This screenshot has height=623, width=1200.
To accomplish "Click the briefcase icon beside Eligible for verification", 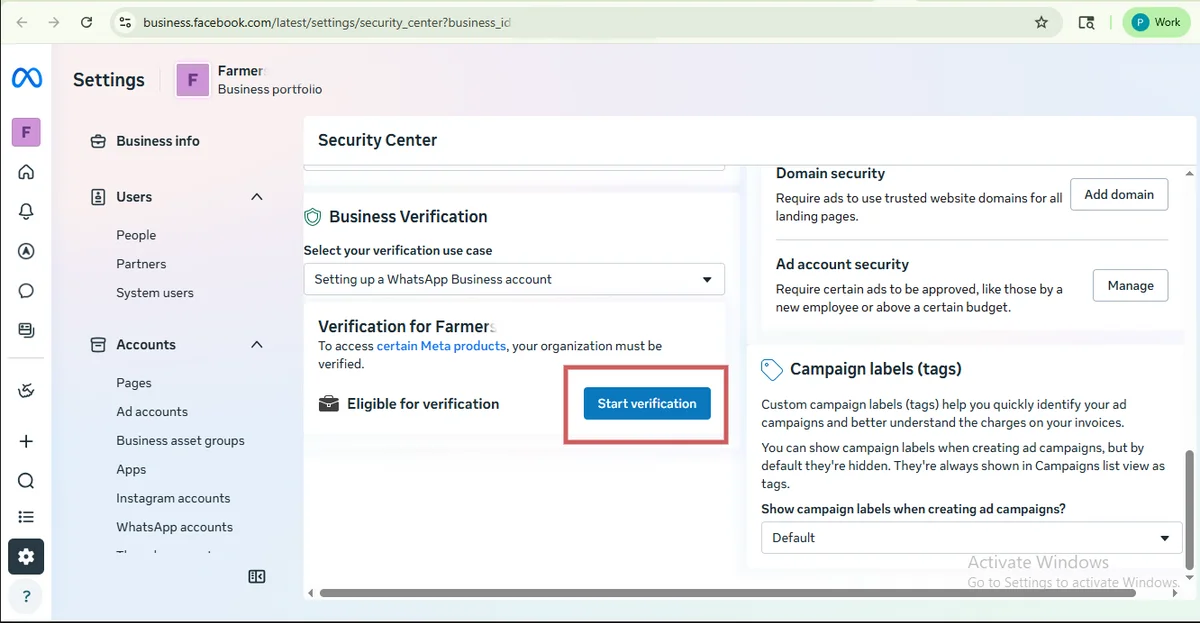I will (328, 404).
